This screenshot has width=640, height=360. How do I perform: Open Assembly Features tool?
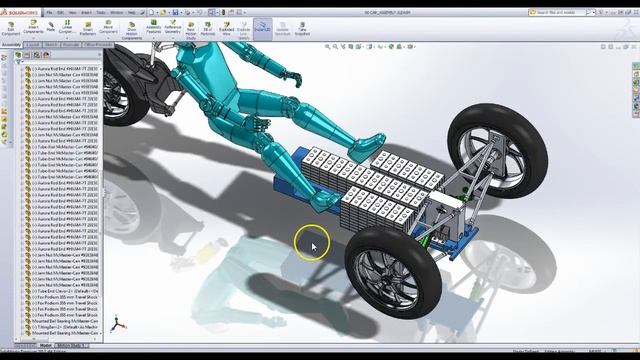pyautogui.click(x=153, y=27)
